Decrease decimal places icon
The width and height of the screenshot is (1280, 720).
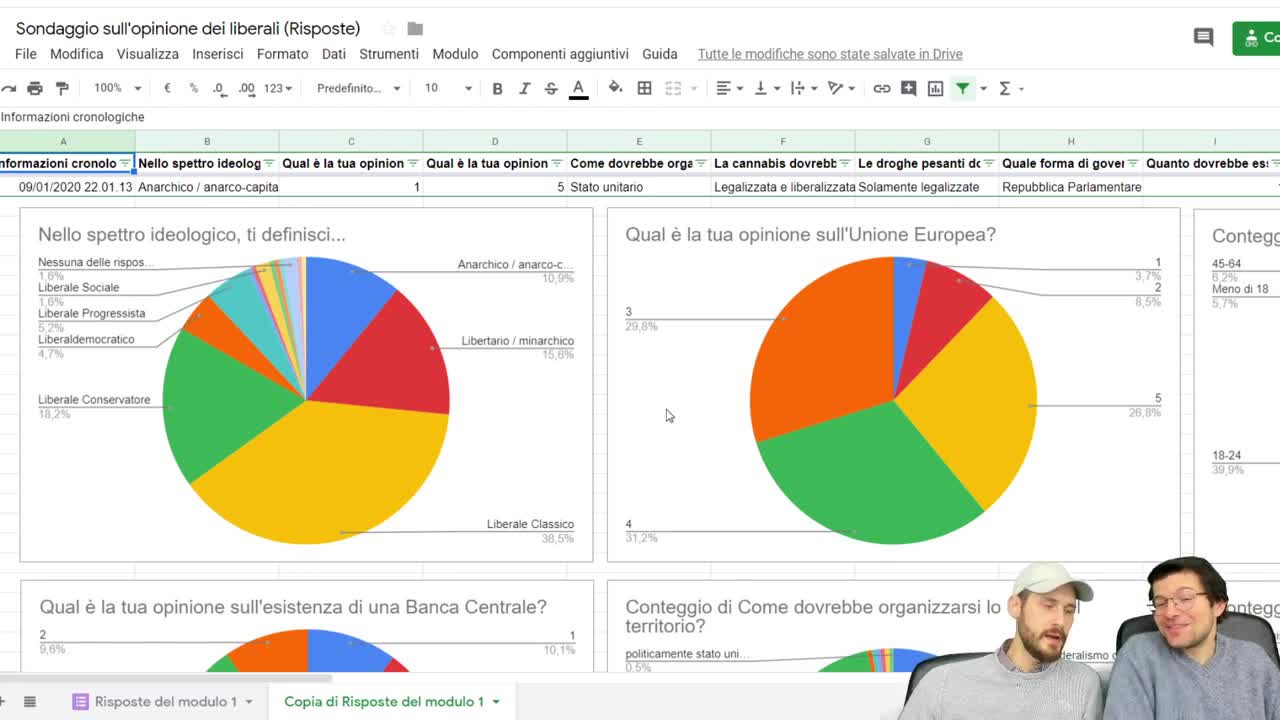coord(219,88)
